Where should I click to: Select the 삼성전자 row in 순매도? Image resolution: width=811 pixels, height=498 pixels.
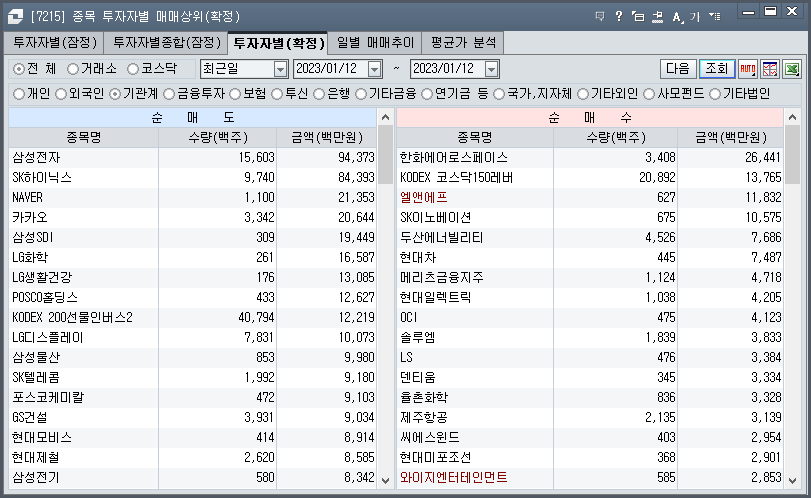pyautogui.click(x=192, y=157)
